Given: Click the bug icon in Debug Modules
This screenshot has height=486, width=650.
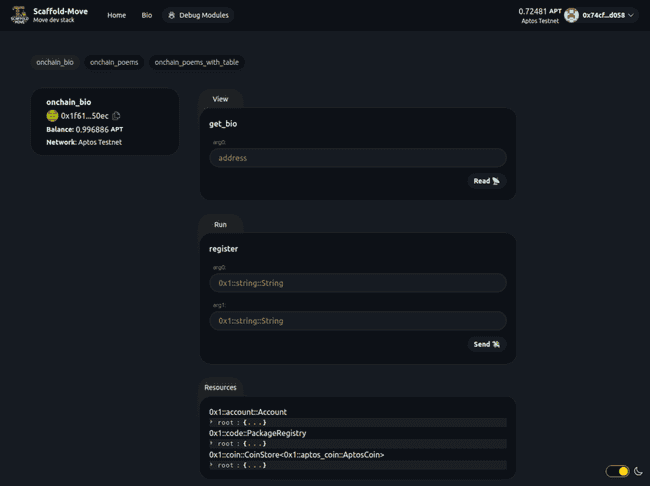Looking at the screenshot, I should coord(172,16).
